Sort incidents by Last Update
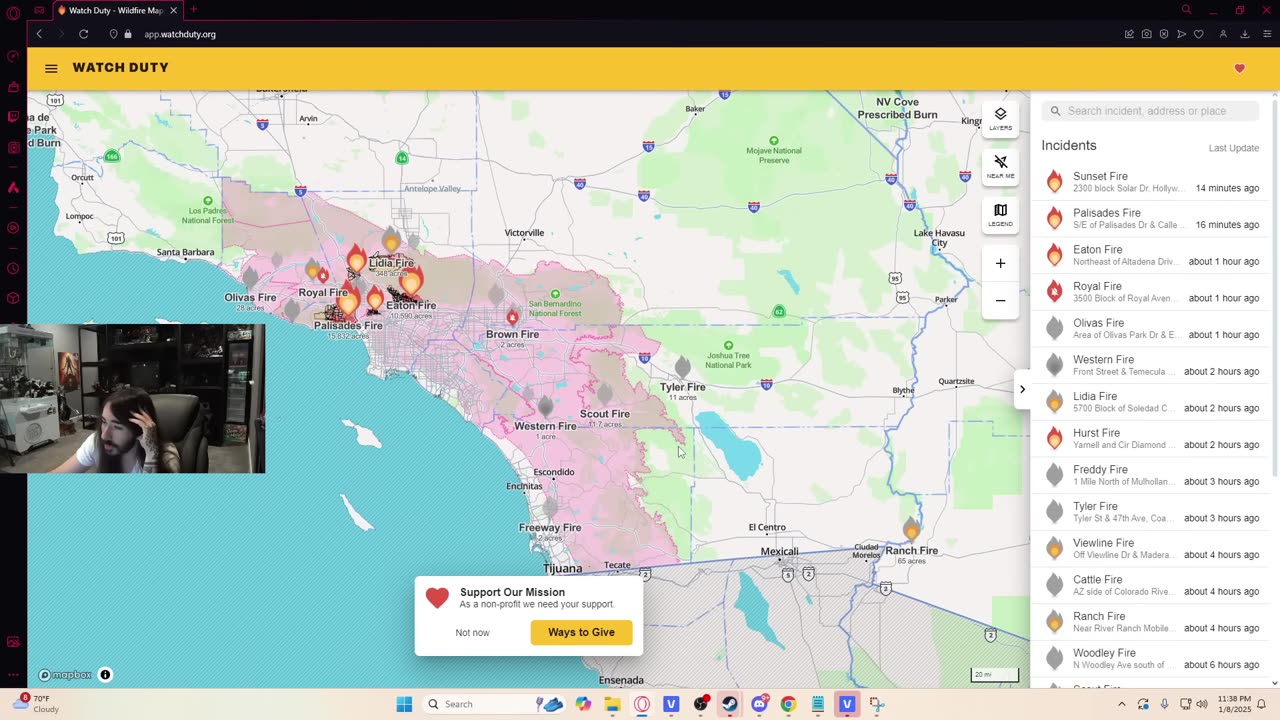Viewport: 1280px width, 720px height. pyautogui.click(x=1233, y=148)
